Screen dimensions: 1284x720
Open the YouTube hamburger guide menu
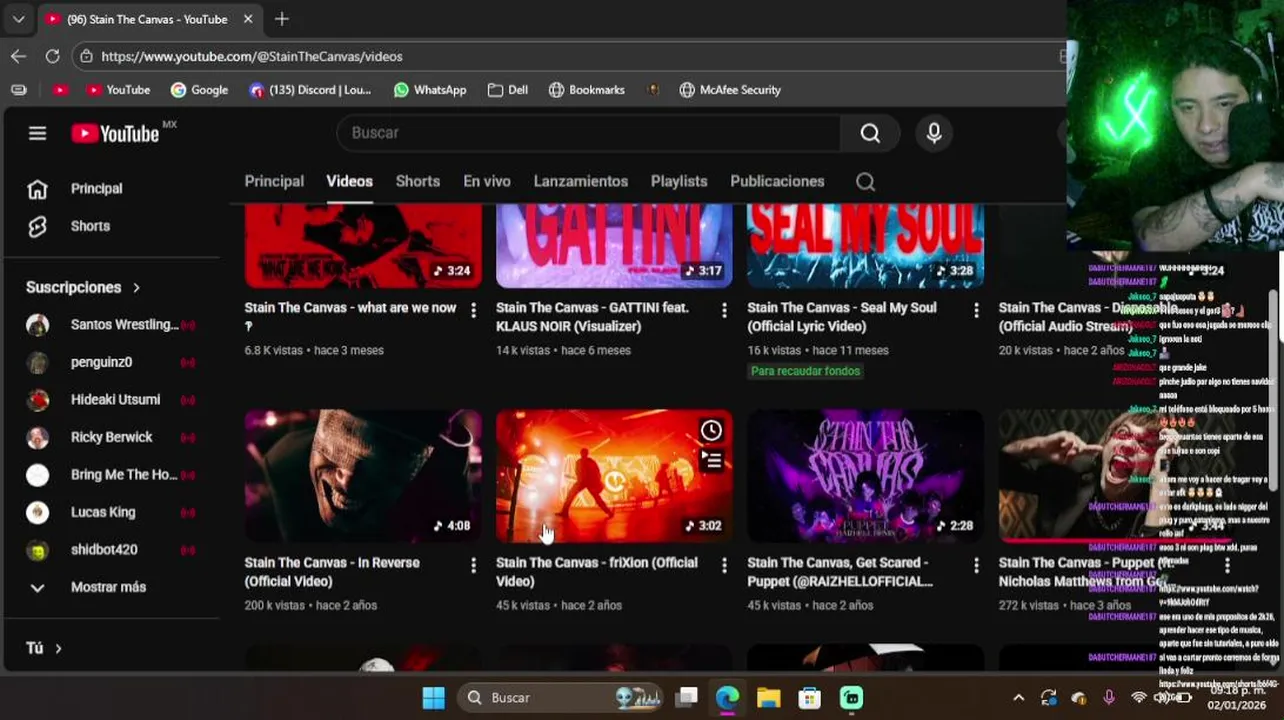tap(37, 133)
